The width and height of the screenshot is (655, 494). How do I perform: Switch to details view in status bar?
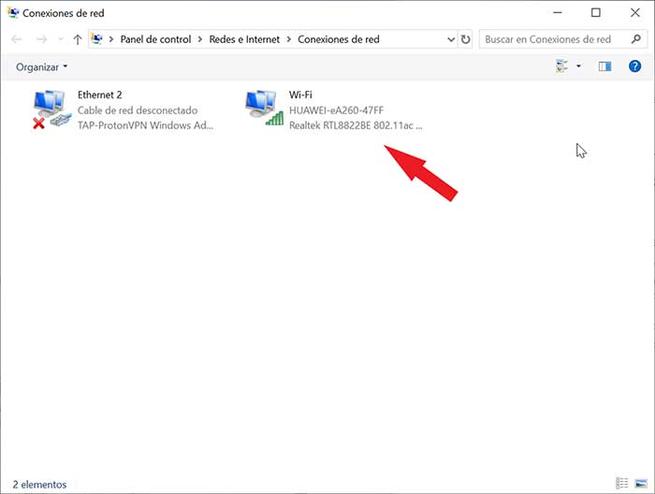622,483
